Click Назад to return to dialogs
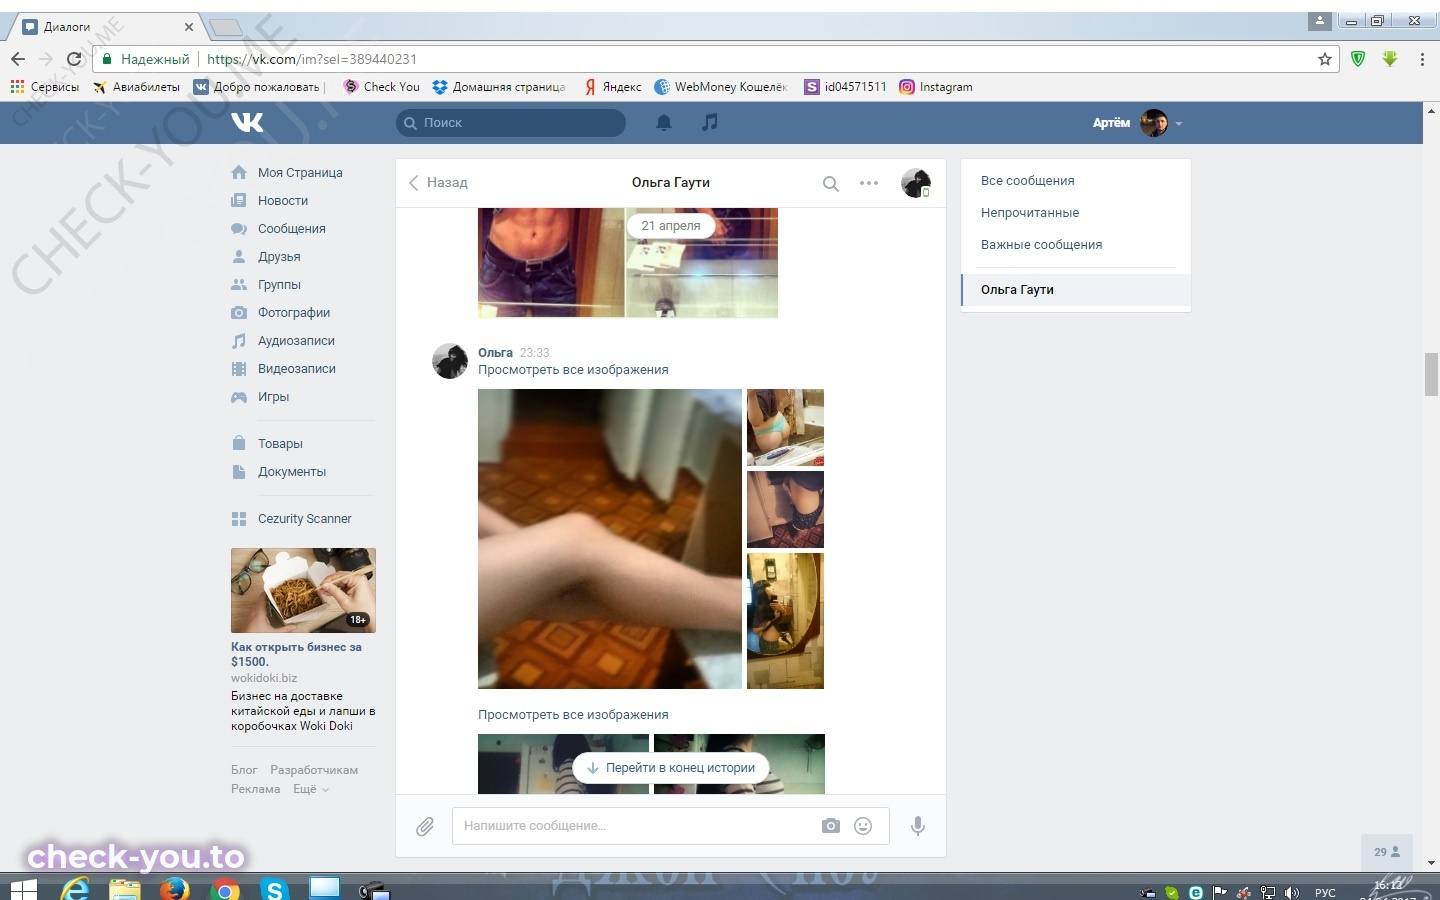 438,183
